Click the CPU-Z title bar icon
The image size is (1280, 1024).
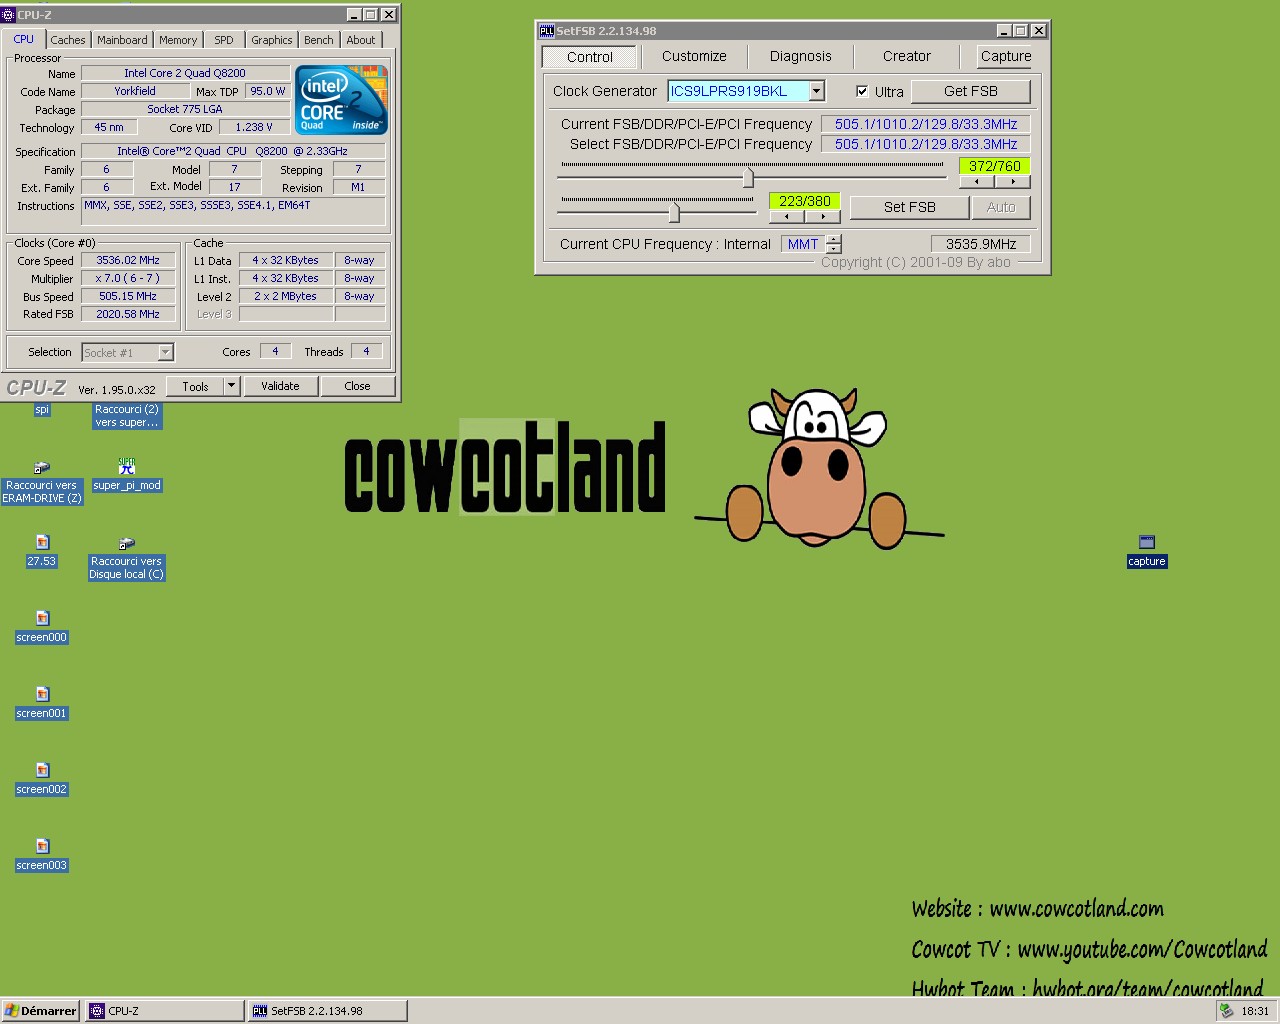point(9,15)
